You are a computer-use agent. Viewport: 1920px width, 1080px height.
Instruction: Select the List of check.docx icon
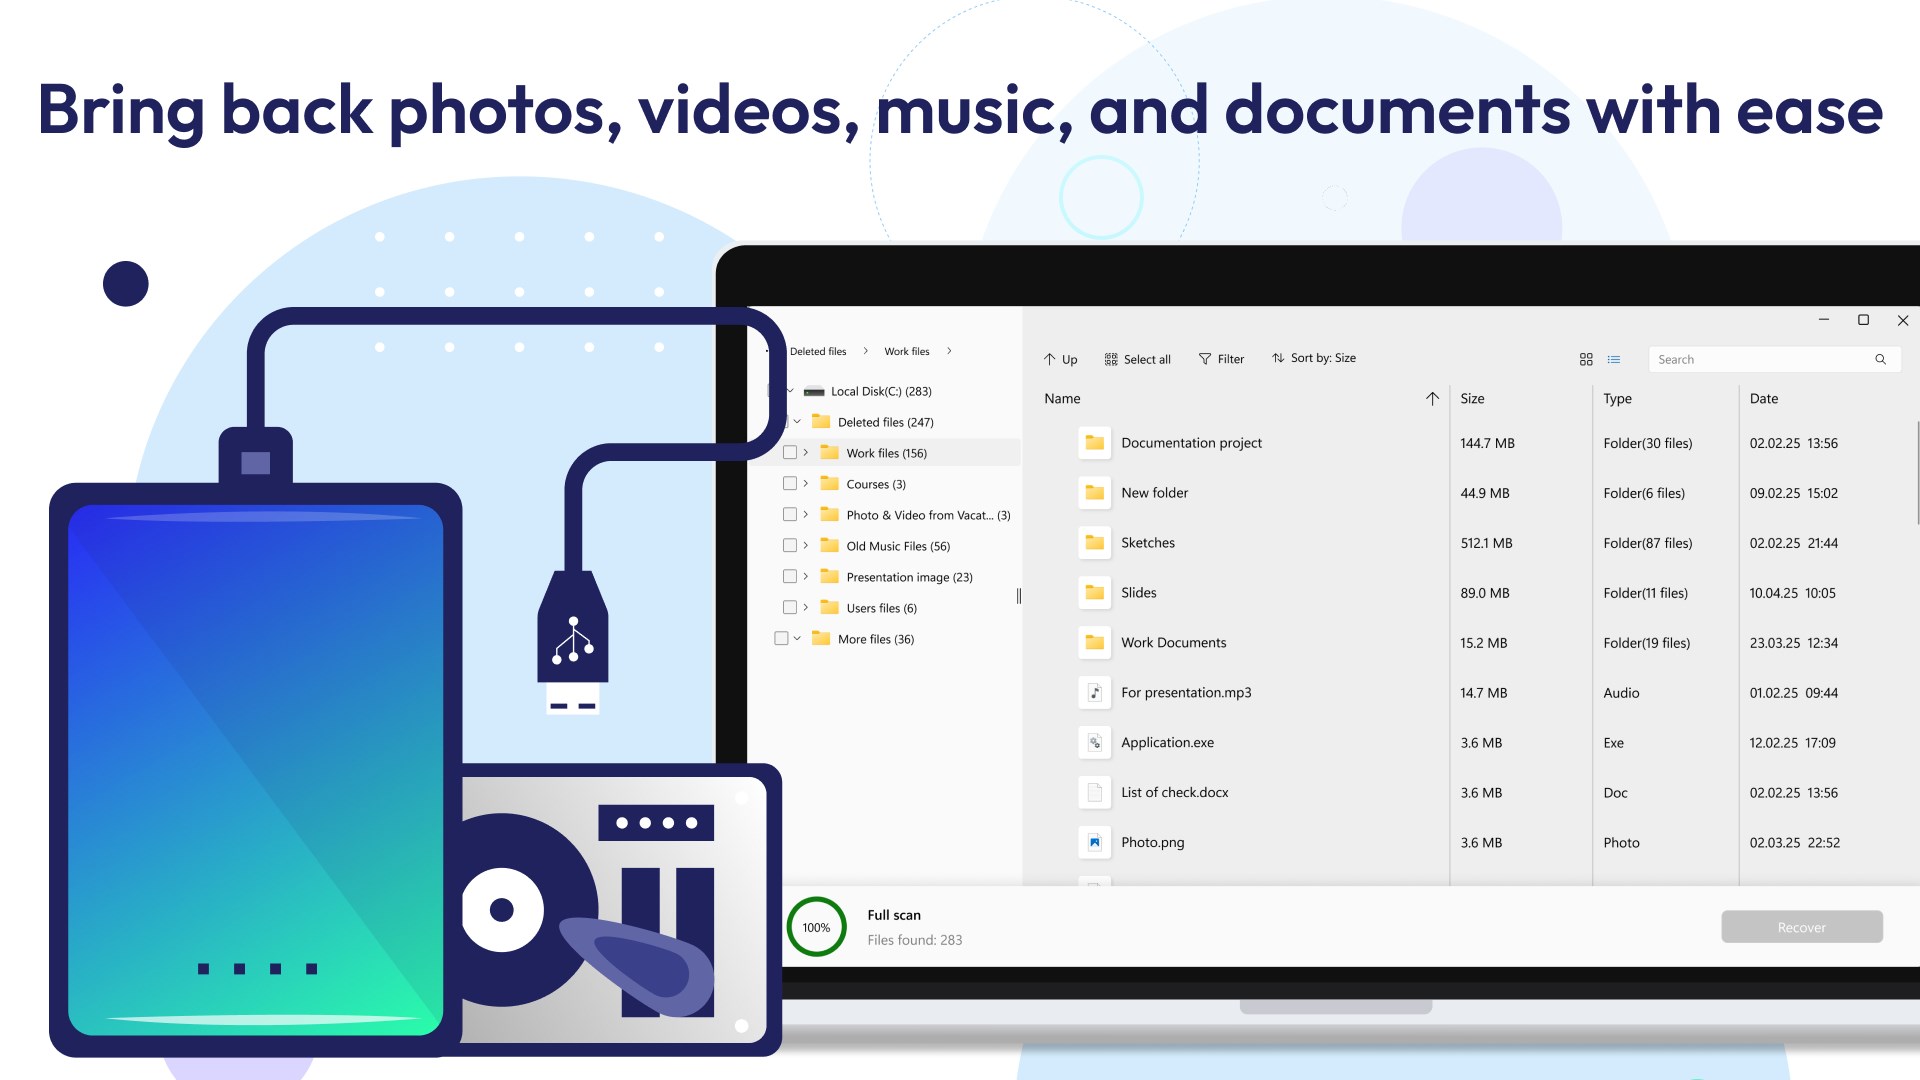[x=1095, y=792]
